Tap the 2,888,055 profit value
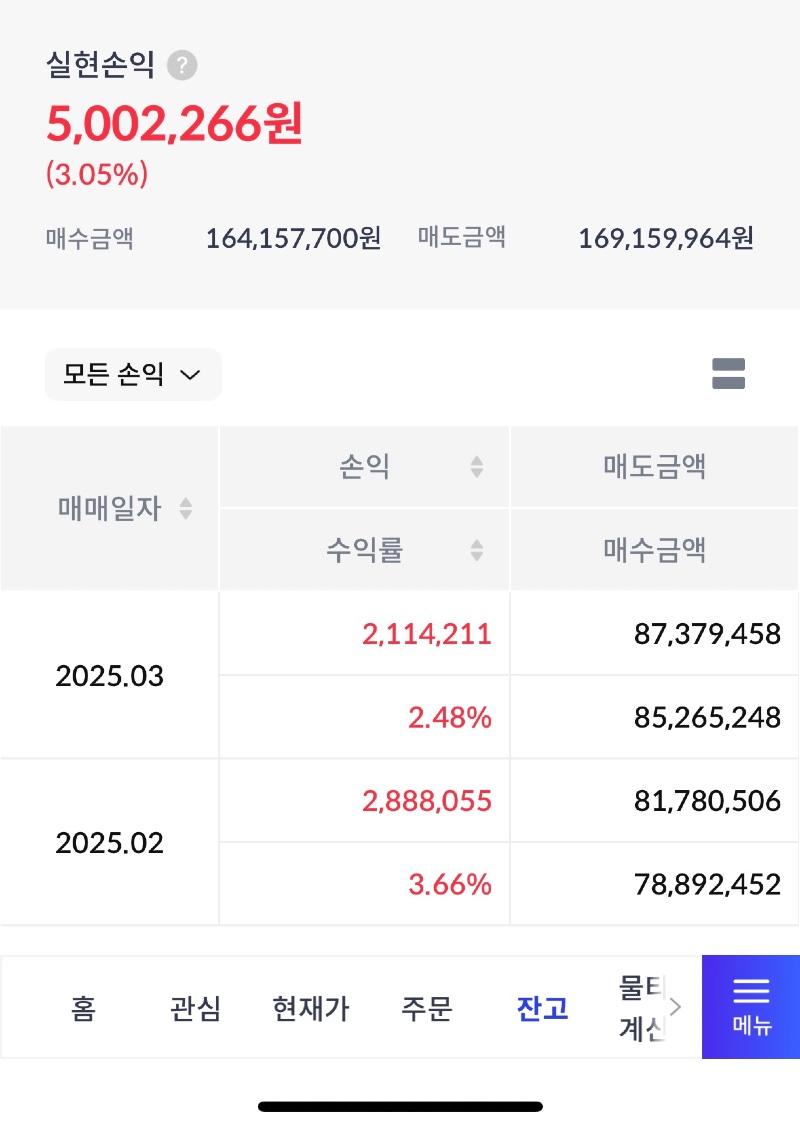This screenshot has width=800, height=1128. point(427,801)
